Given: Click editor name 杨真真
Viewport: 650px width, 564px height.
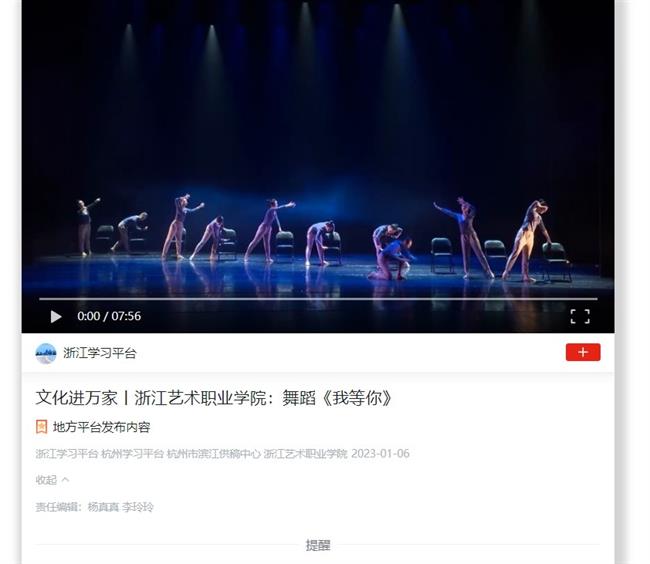Looking at the screenshot, I should pos(103,507).
